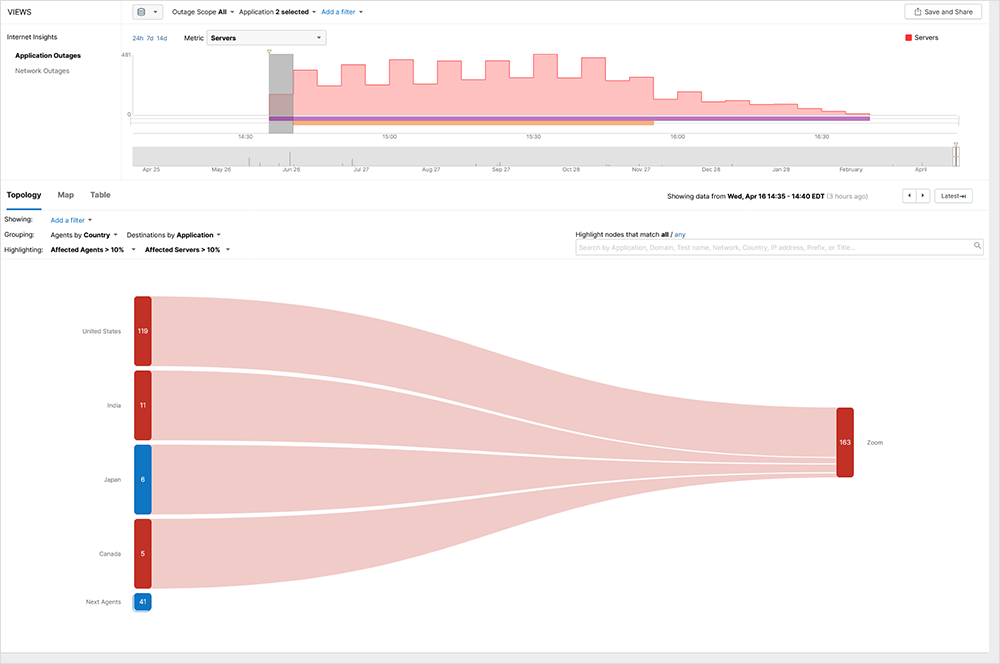Switch to the Map tab
The height and width of the screenshot is (664, 1000).
tap(66, 195)
